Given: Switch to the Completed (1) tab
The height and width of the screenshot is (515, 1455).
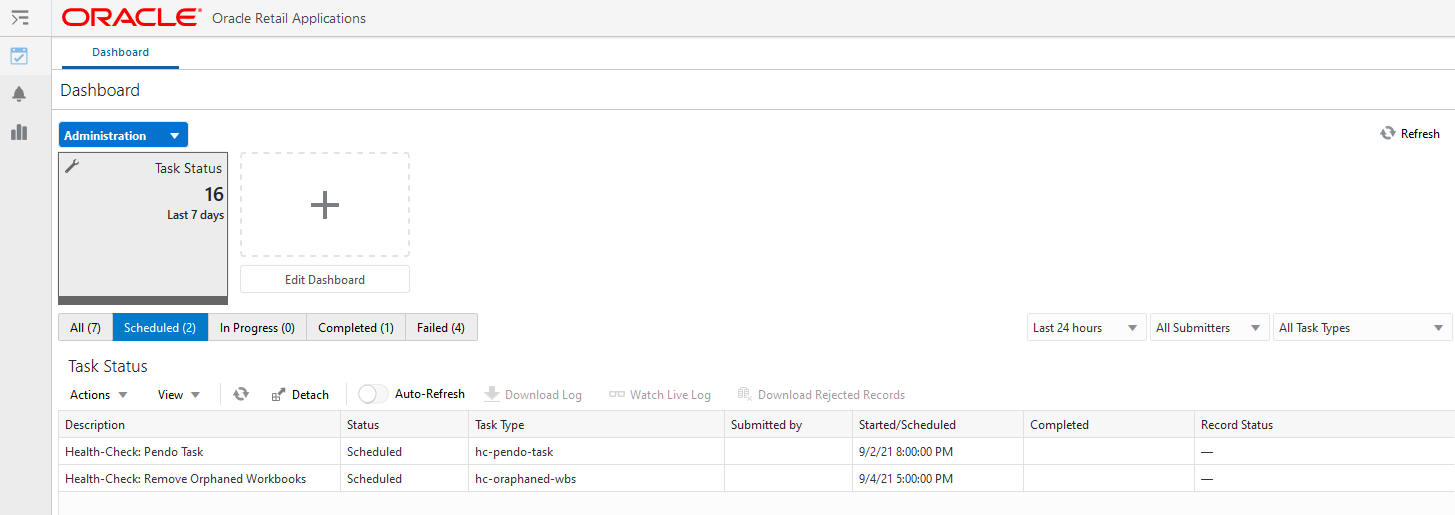Looking at the screenshot, I should [x=356, y=327].
